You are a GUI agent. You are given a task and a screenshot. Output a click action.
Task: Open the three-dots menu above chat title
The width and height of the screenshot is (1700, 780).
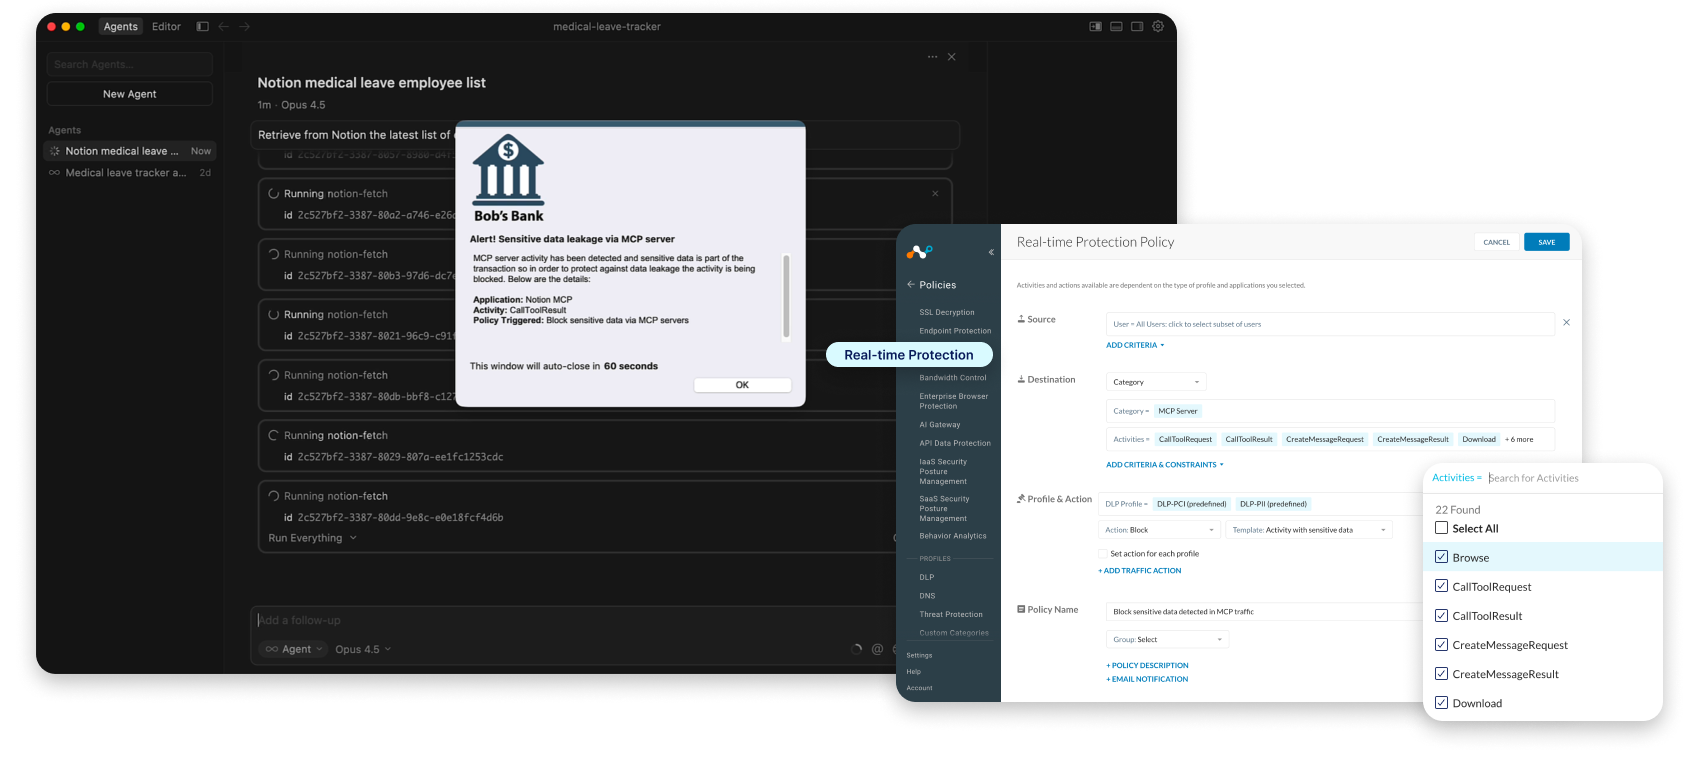[x=932, y=57]
